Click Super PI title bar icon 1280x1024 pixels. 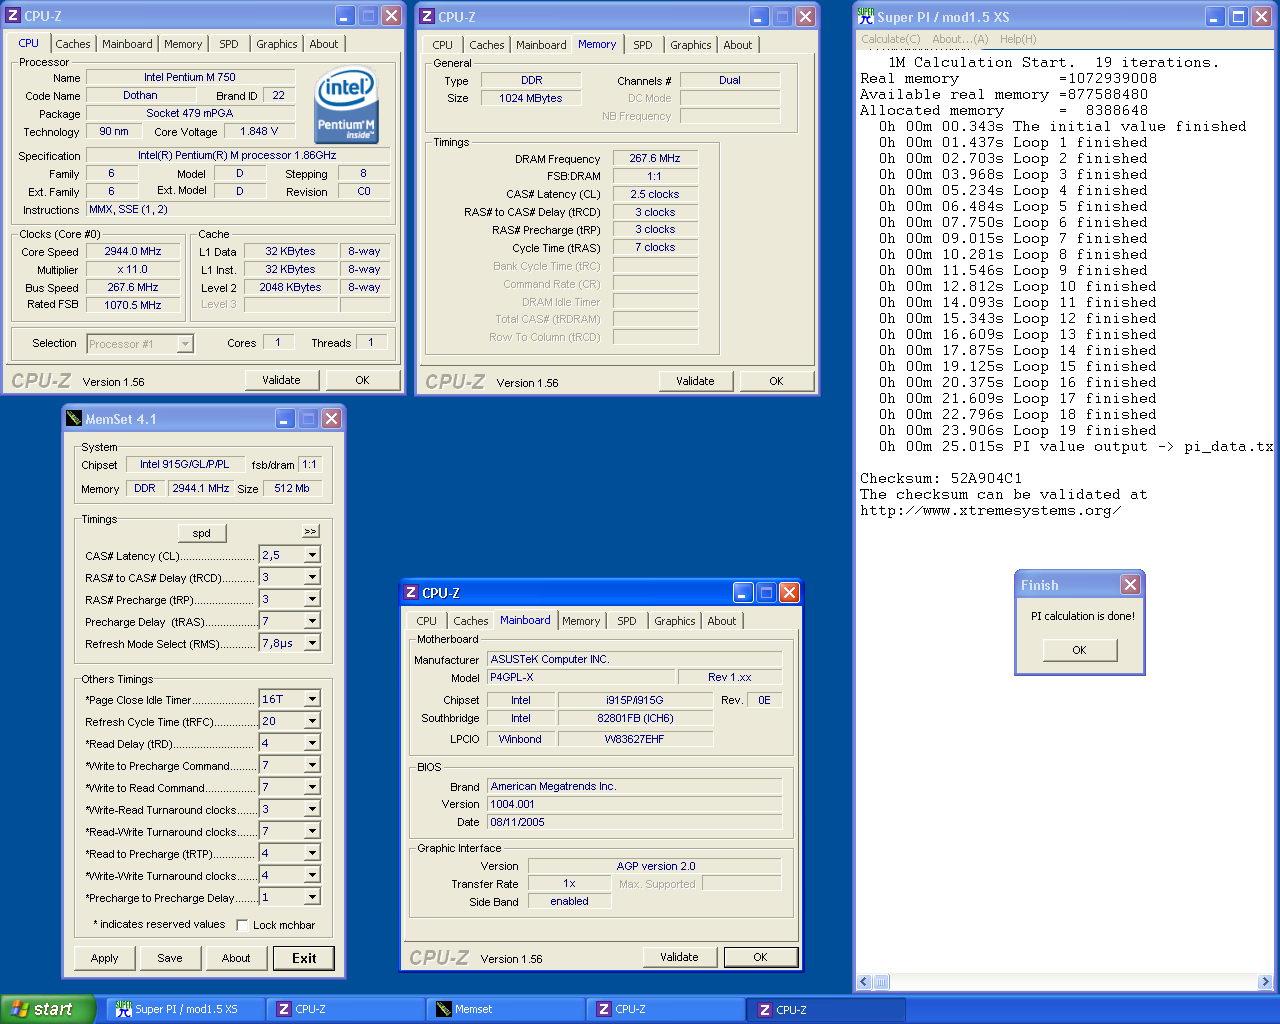click(866, 16)
